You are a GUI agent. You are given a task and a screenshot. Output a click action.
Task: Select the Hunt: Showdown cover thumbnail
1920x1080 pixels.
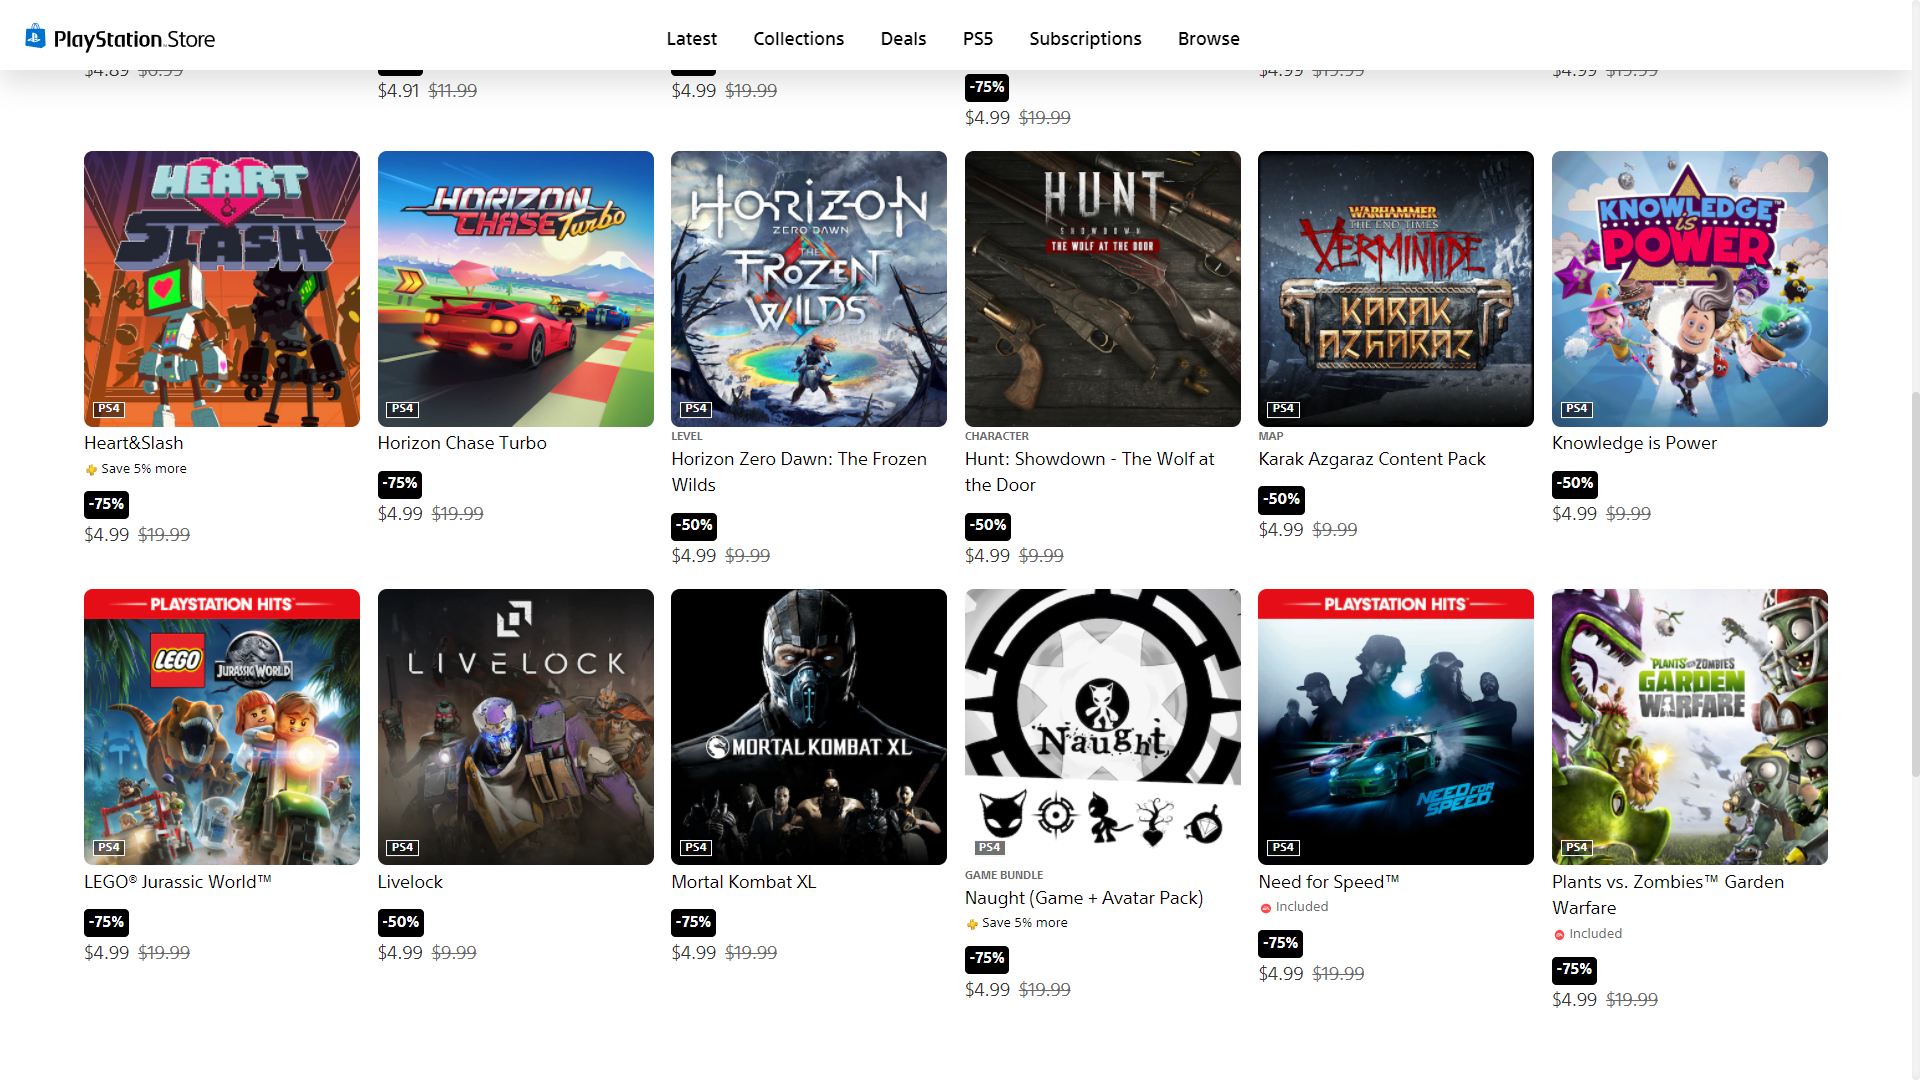[x=1102, y=289]
